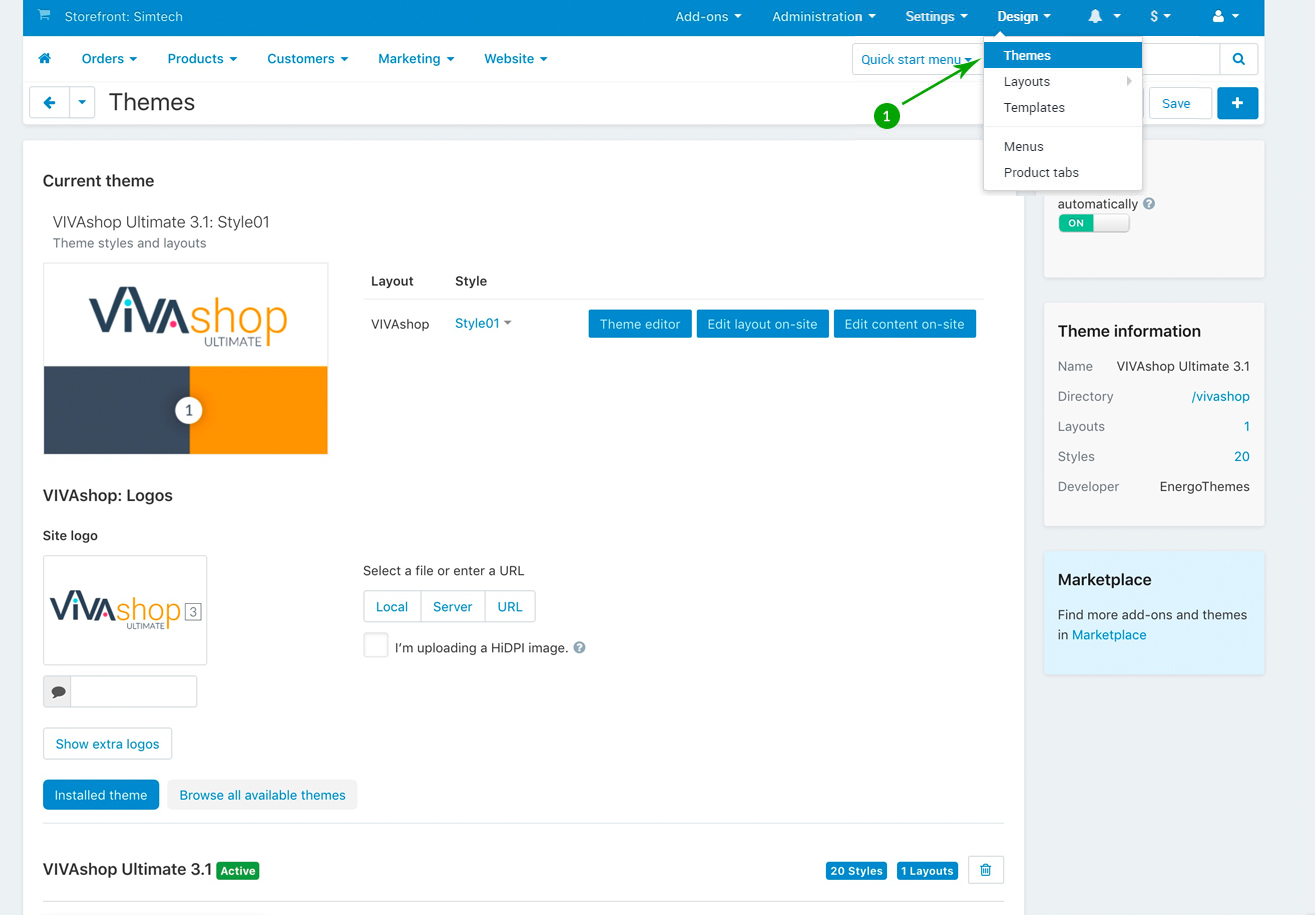Click the orange color block in preview

(259, 410)
